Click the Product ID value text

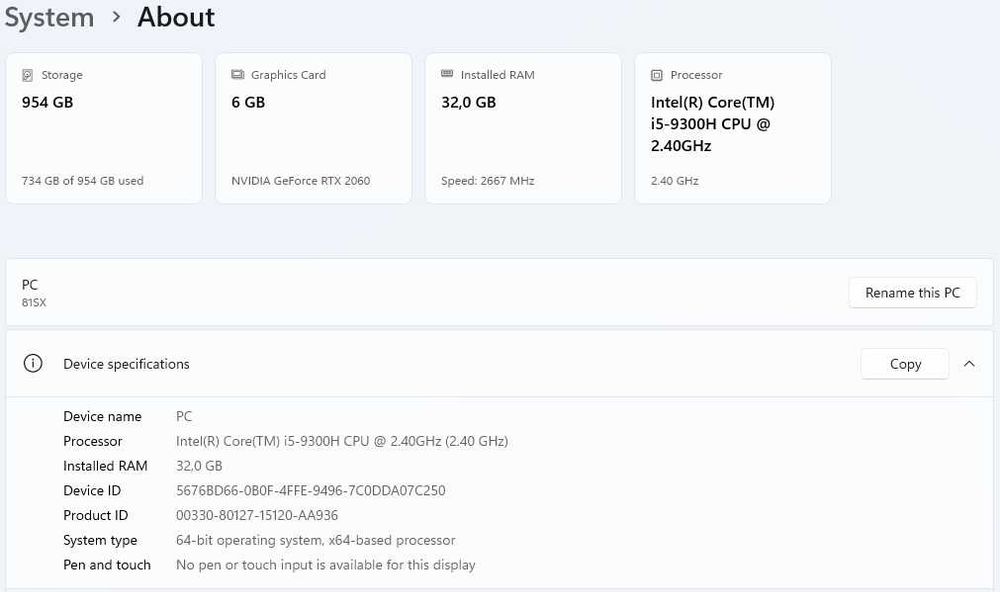[x=257, y=516]
